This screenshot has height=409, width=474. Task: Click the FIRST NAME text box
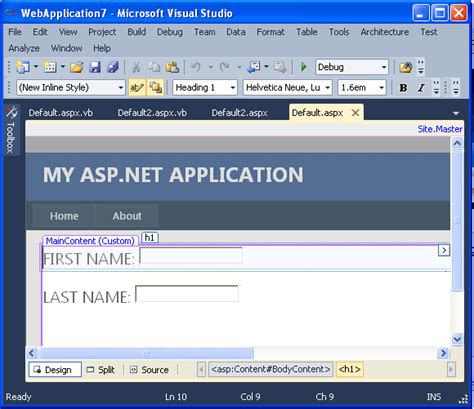click(x=191, y=256)
